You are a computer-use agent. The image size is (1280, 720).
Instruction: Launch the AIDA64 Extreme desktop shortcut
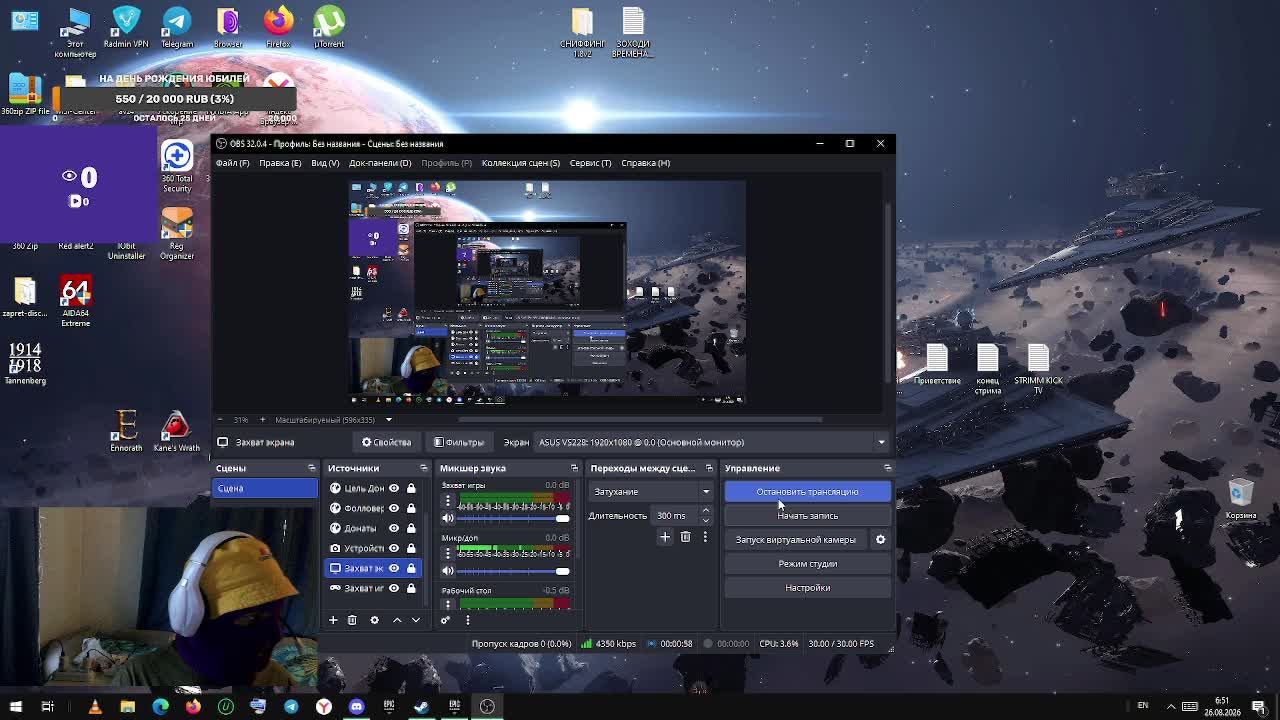click(x=75, y=302)
